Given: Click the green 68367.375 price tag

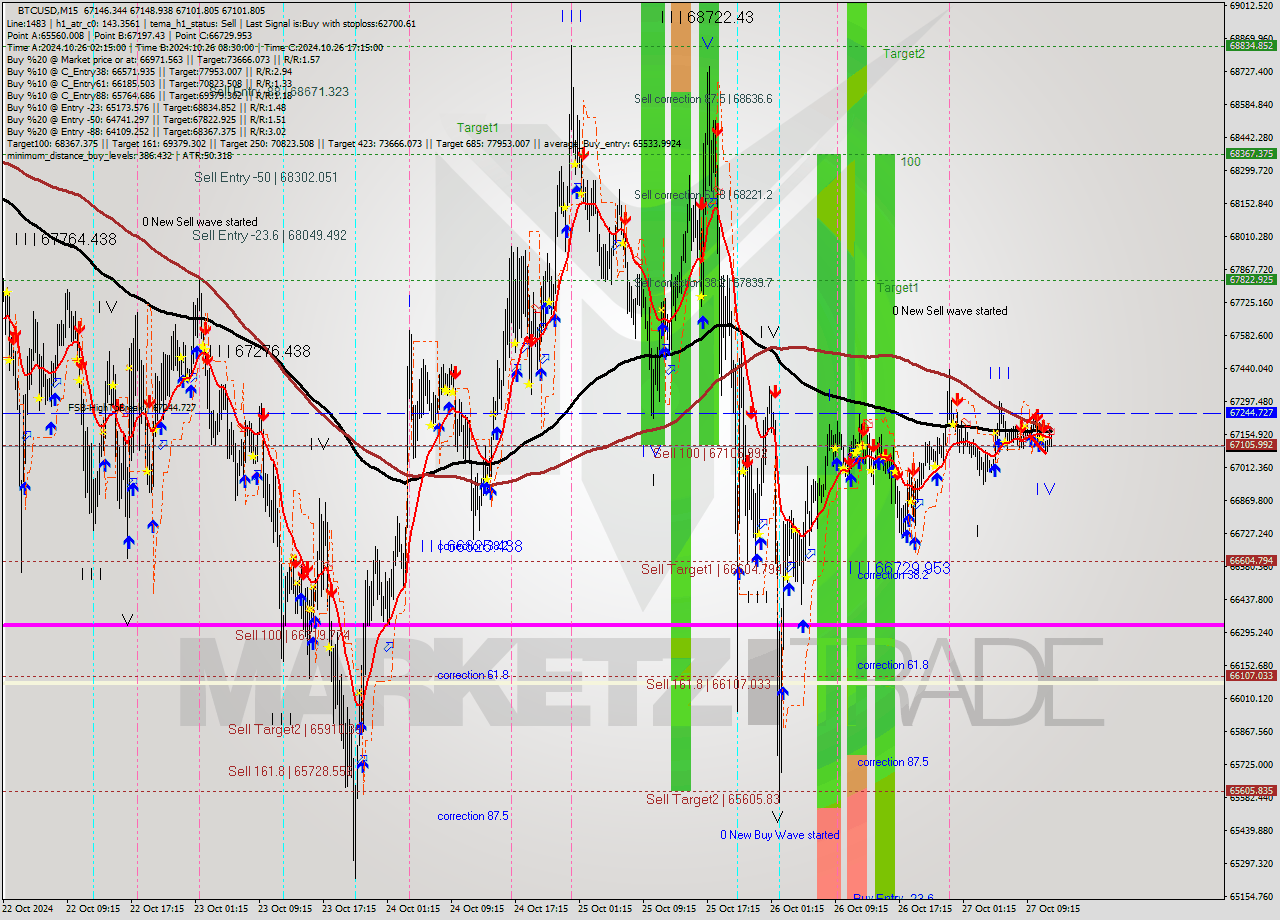Looking at the screenshot, I should pyautogui.click(x=1251, y=154).
